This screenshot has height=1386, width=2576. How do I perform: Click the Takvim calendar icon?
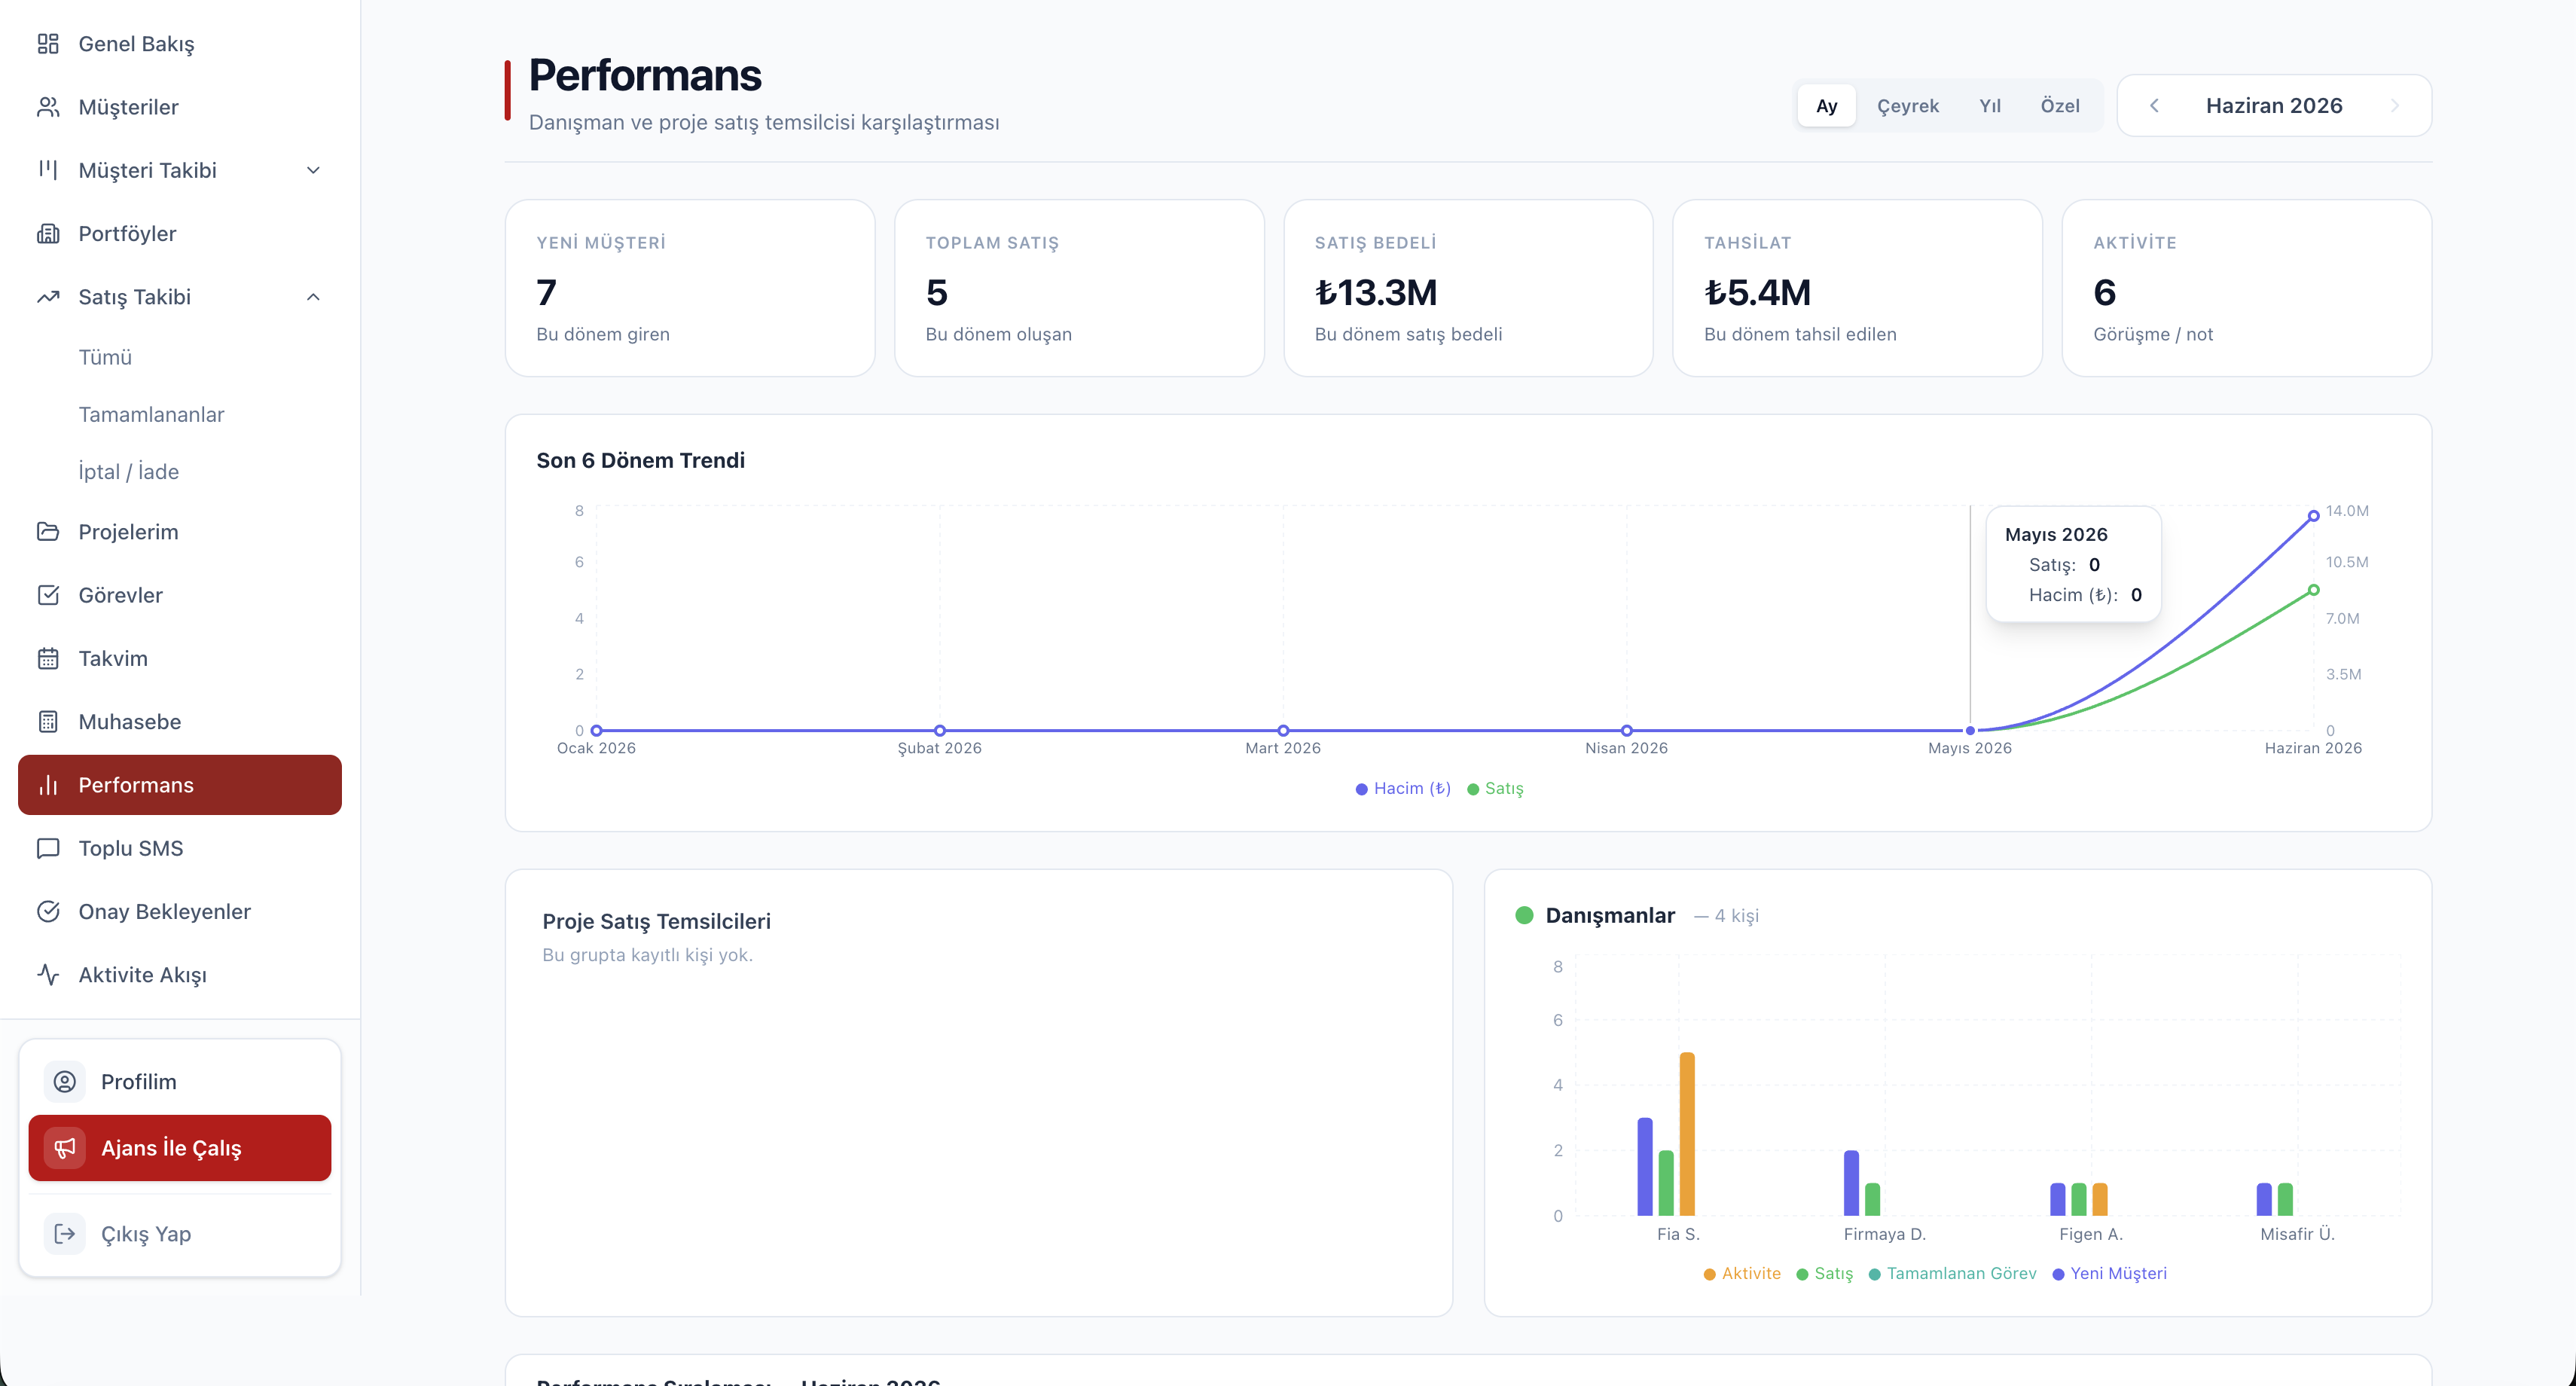coord(48,658)
